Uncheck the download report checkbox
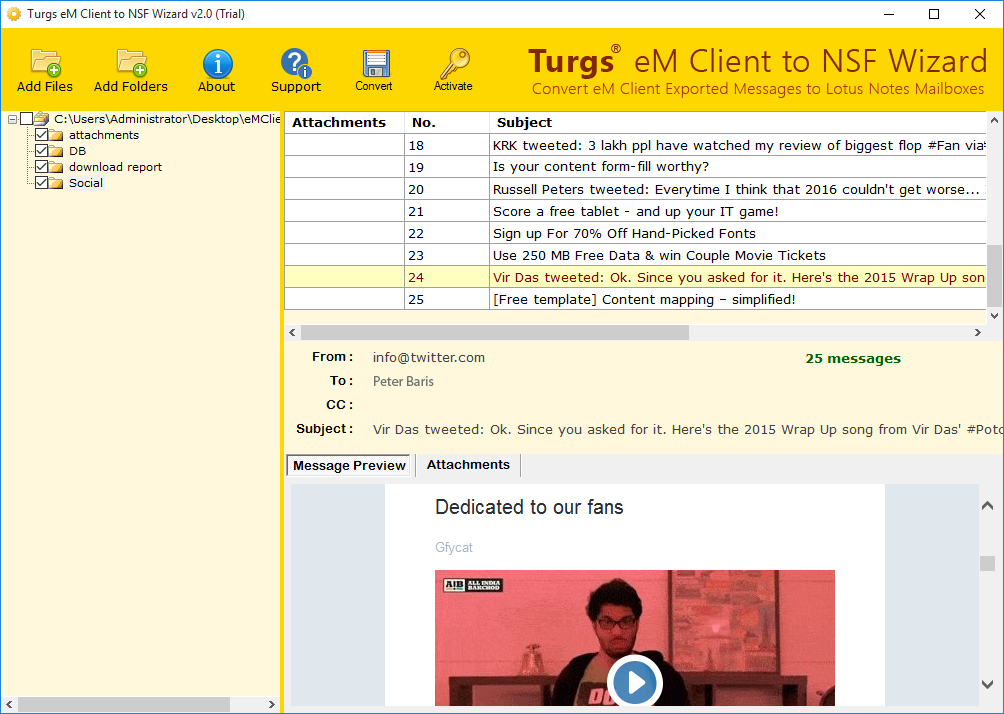This screenshot has width=1004, height=714. coord(42,166)
